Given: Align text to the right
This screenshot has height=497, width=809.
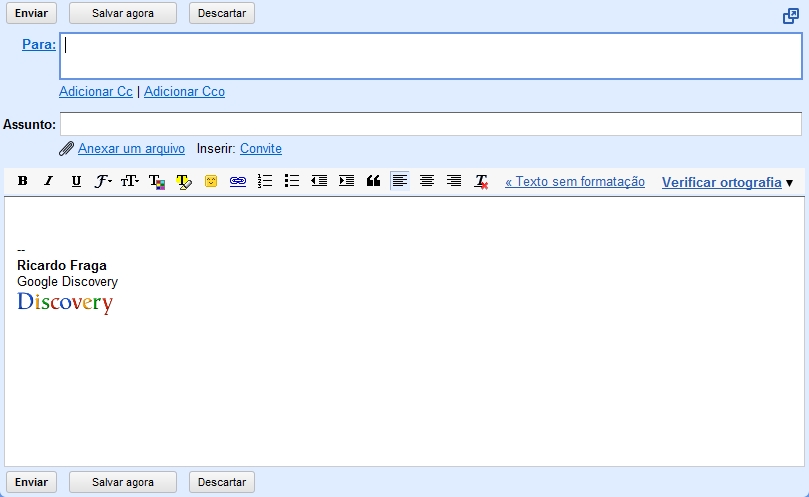Looking at the screenshot, I should pyautogui.click(x=454, y=182).
